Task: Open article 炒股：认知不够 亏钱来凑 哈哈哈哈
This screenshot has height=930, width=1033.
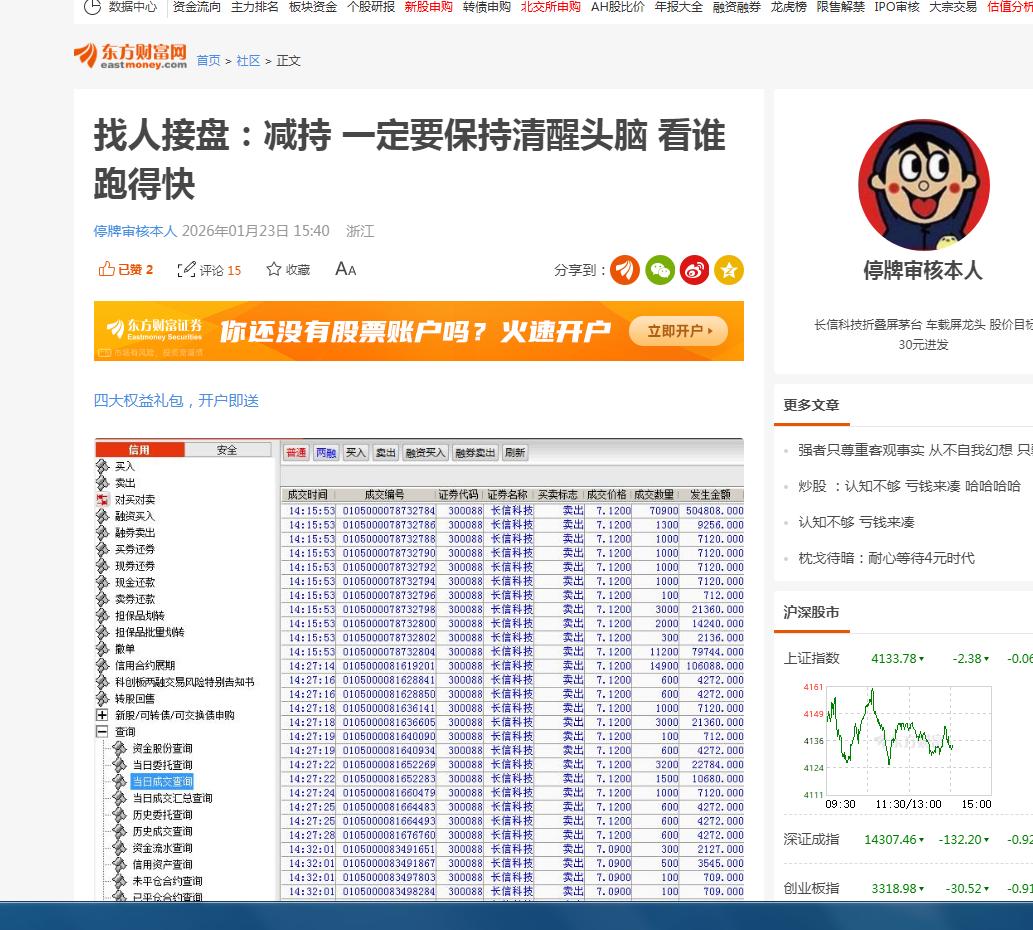Action: coord(909,486)
